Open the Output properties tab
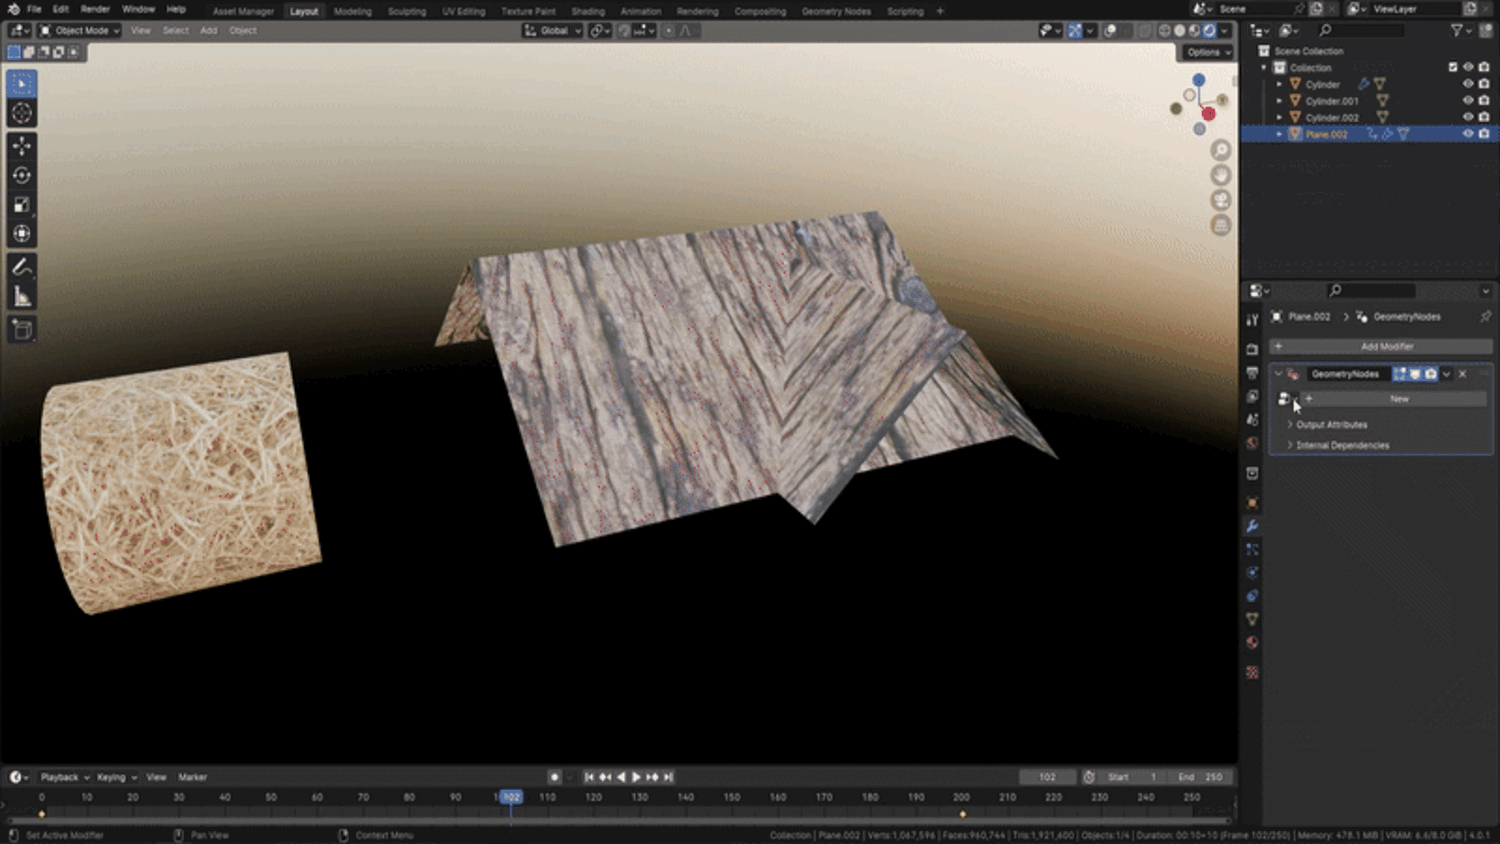Image resolution: width=1500 pixels, height=844 pixels. click(x=1252, y=373)
